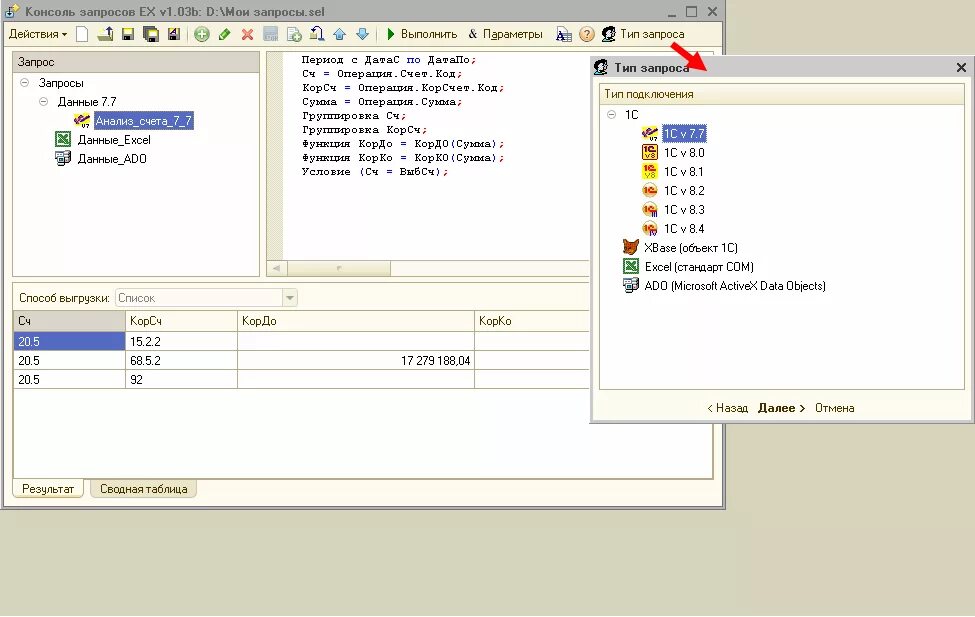This screenshot has width=975, height=617.
Task: Click the Данные_ADO database icon
Action: (63, 158)
